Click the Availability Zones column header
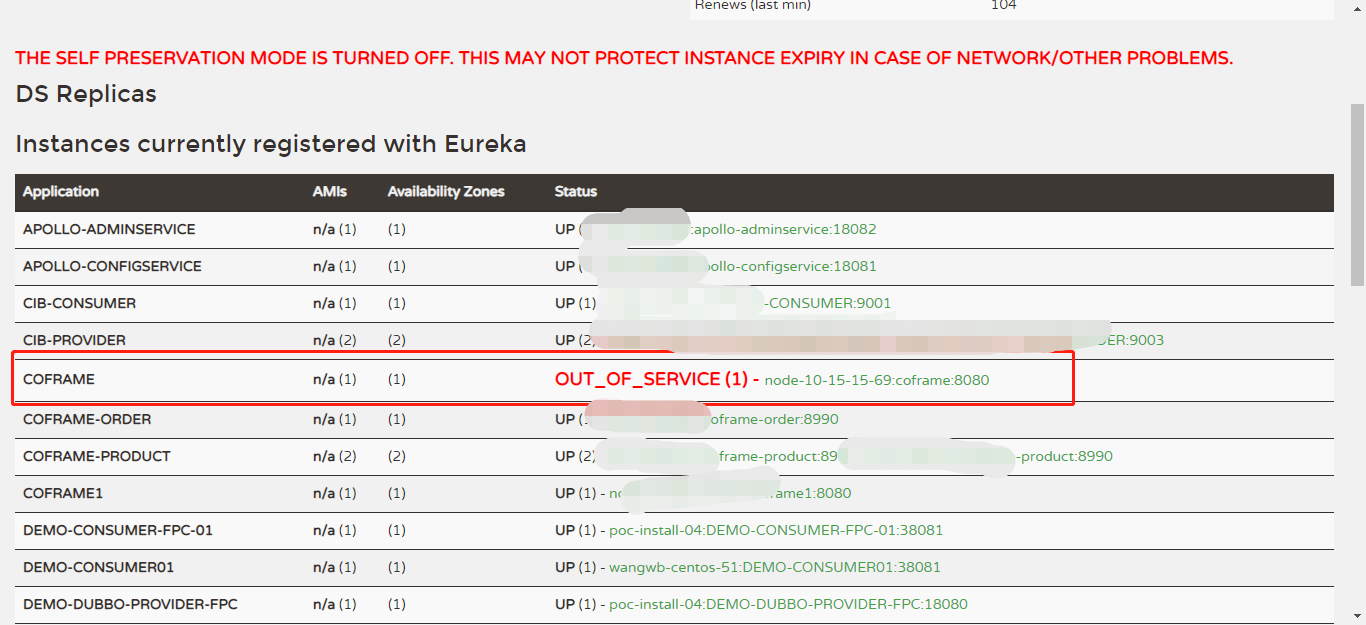The width and height of the screenshot is (1366, 625). 446,192
